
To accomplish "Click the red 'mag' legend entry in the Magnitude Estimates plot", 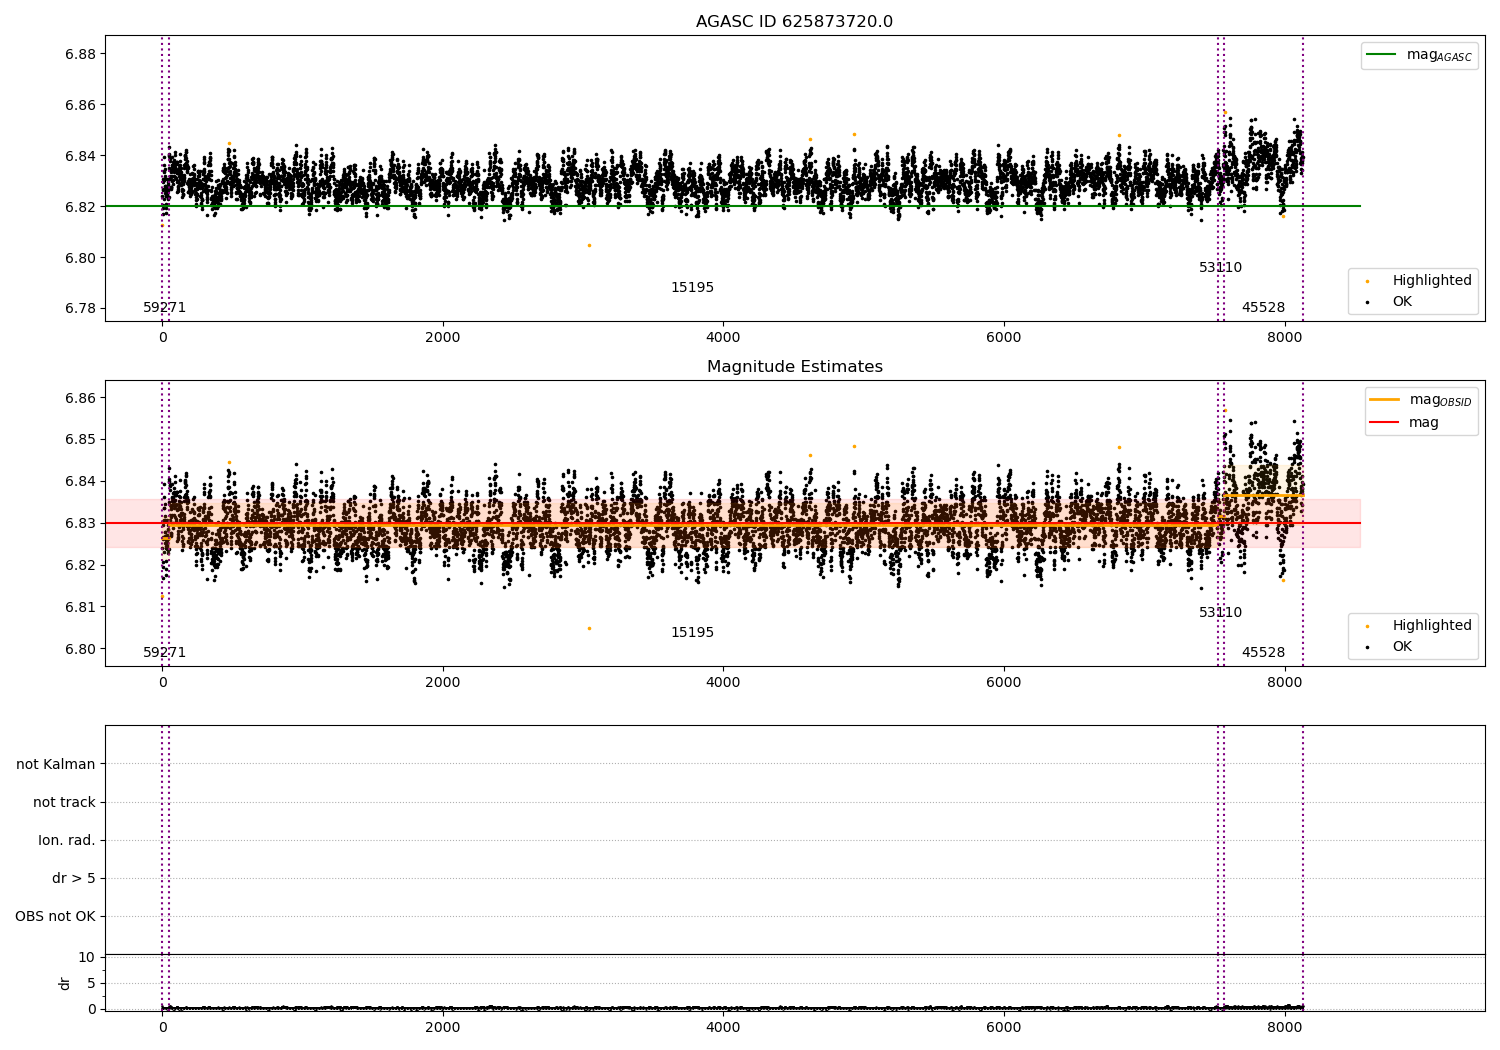I will click(1404, 422).
